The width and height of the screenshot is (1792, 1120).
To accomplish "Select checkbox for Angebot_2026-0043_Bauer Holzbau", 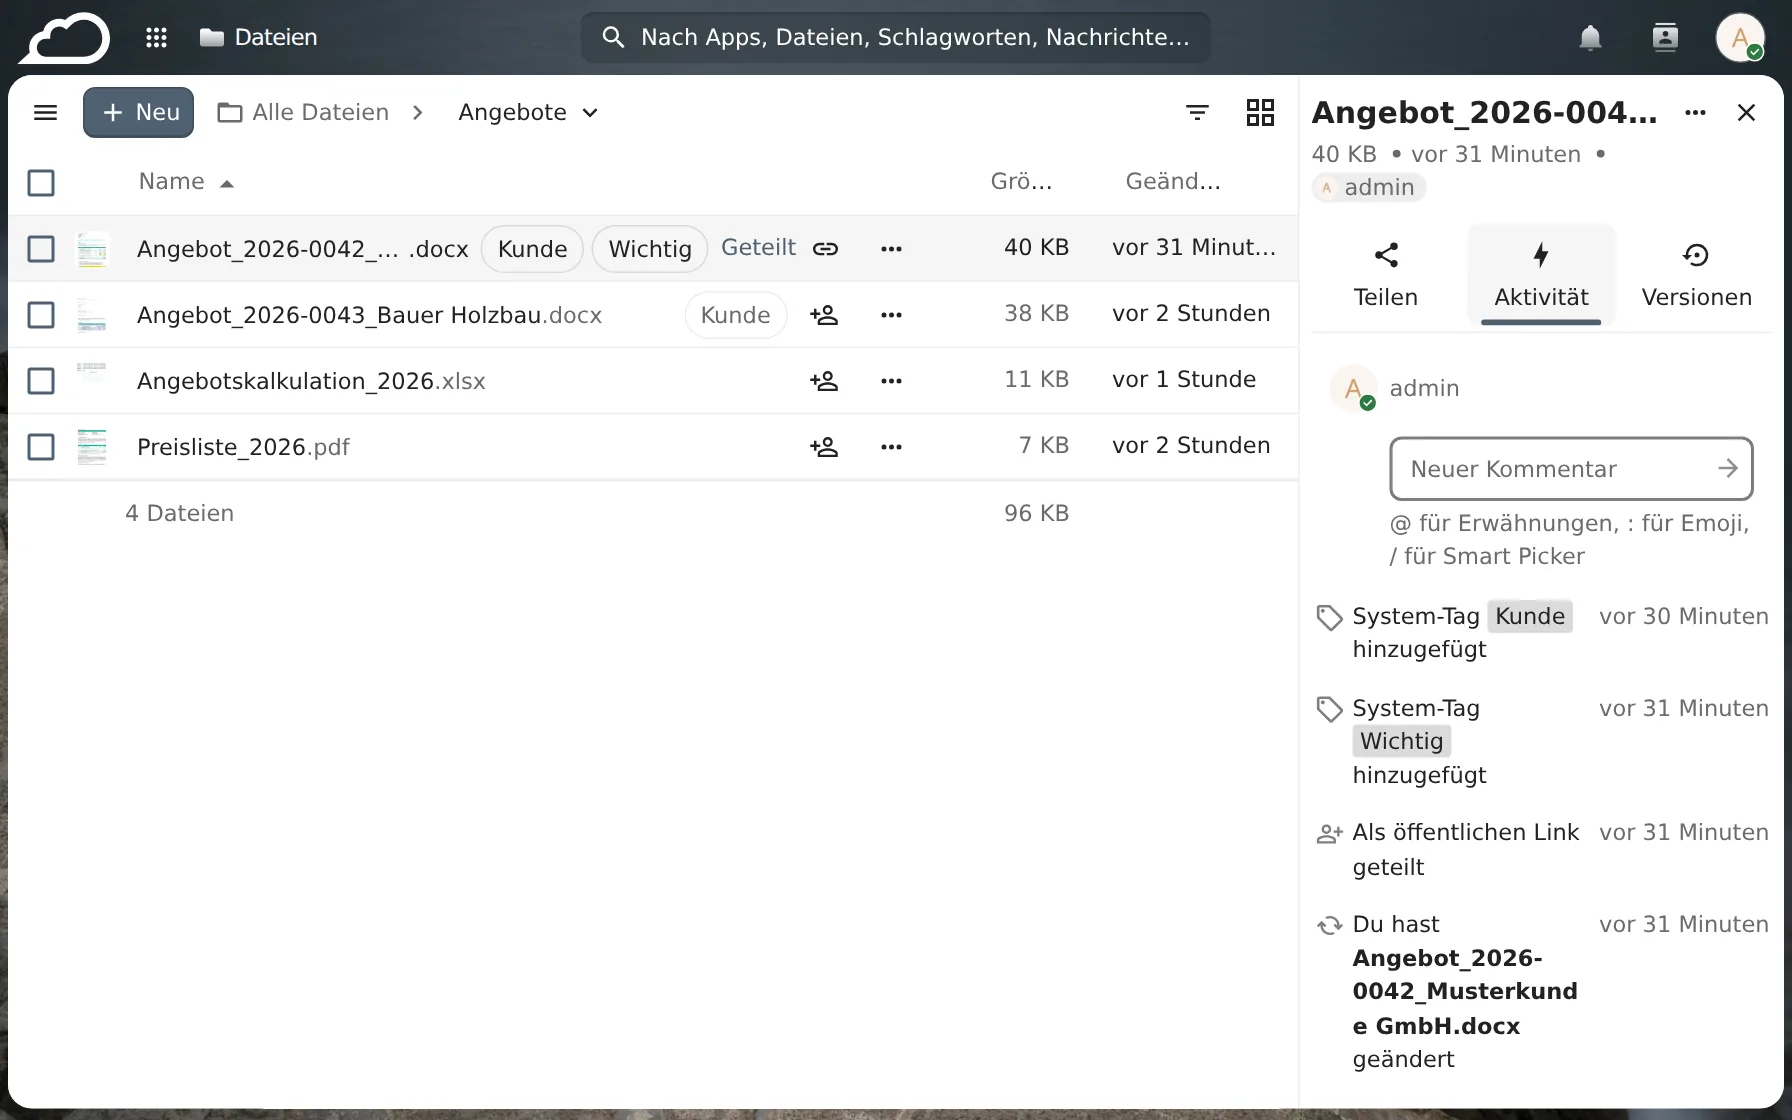I will point(41,315).
